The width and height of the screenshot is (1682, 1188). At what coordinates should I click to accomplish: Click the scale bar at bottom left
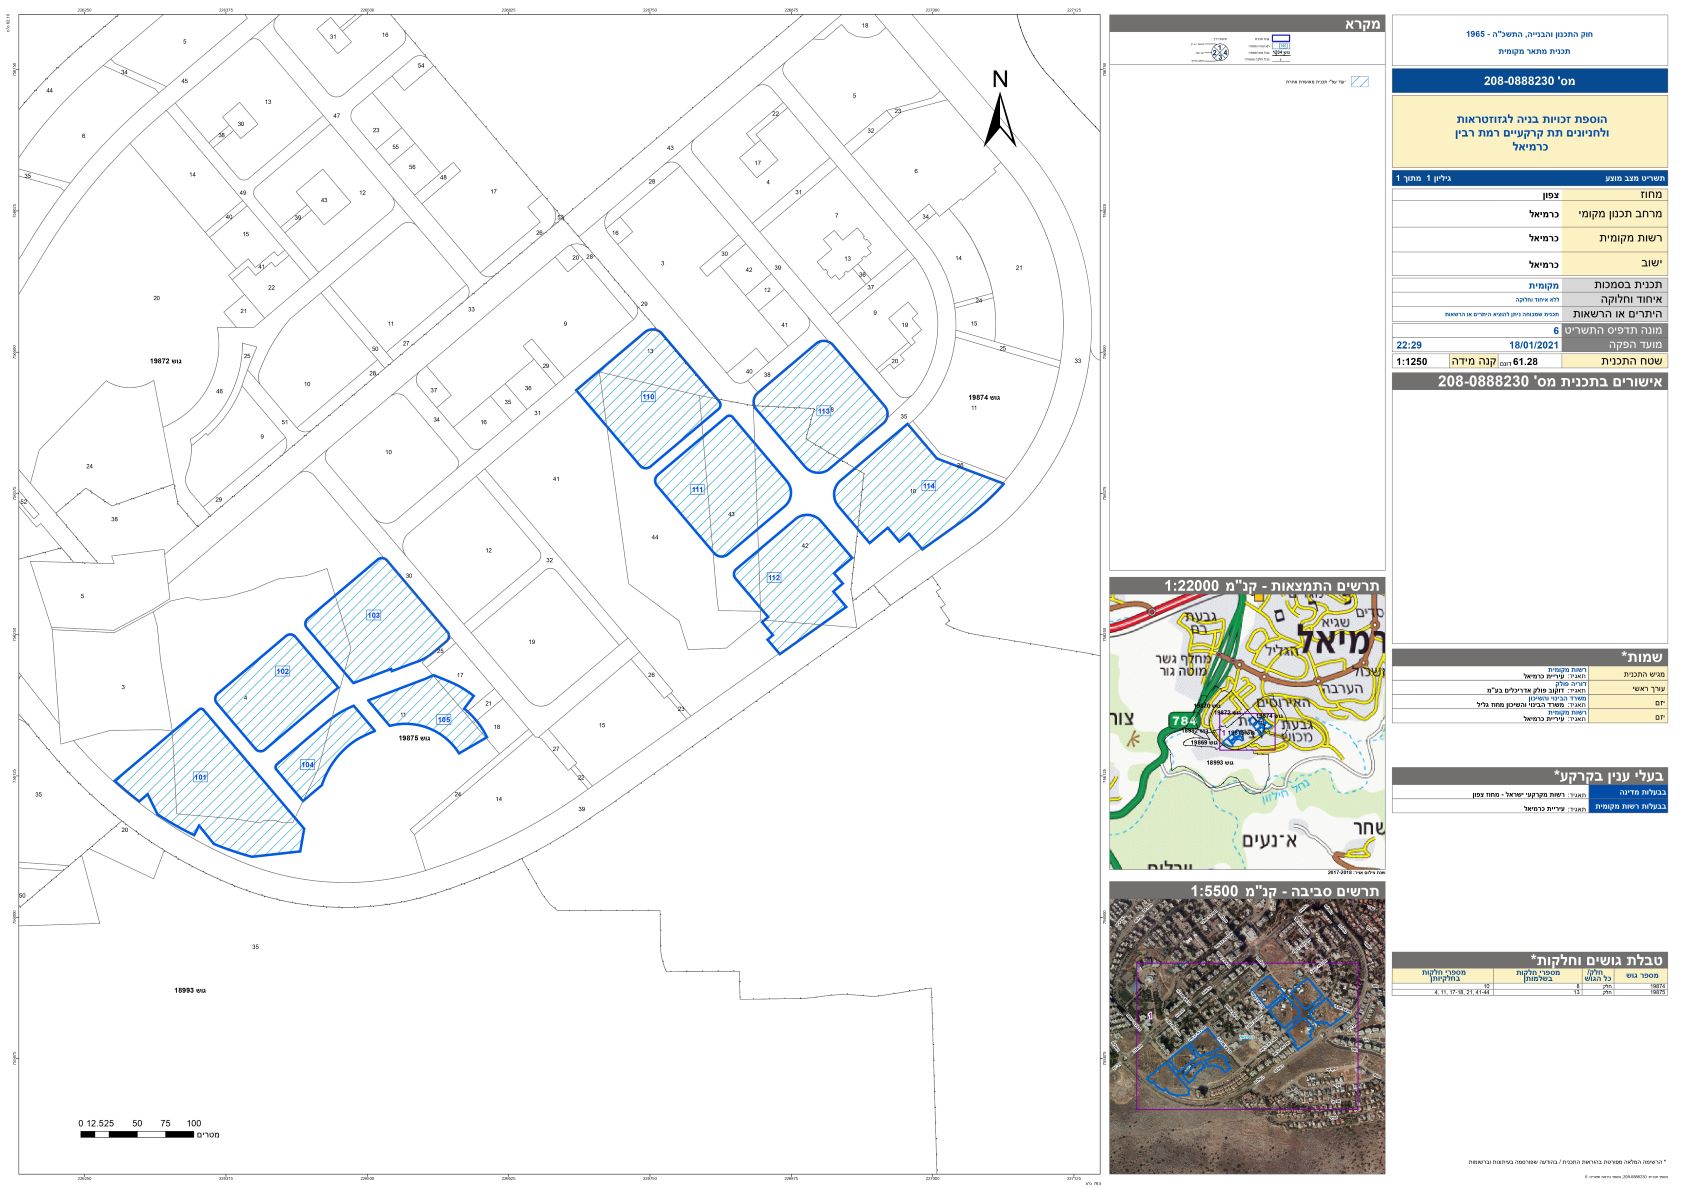(138, 1133)
